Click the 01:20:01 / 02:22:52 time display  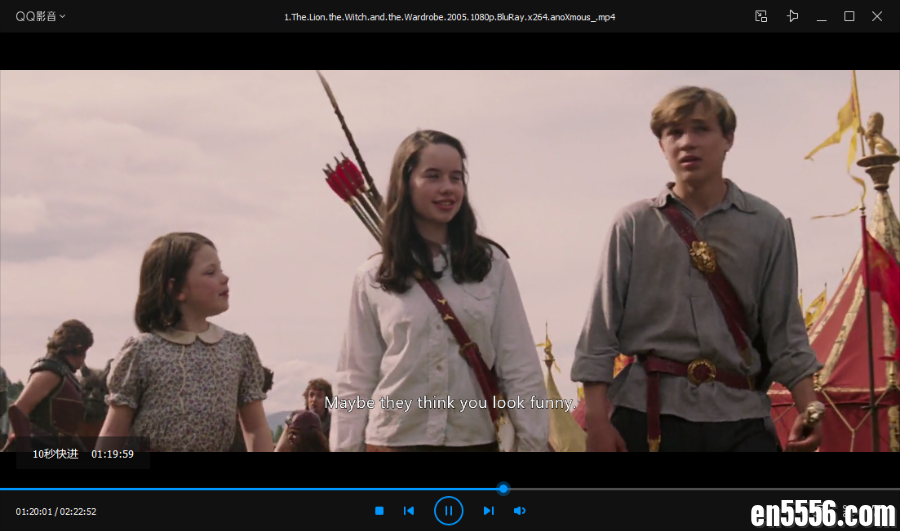[56, 511]
